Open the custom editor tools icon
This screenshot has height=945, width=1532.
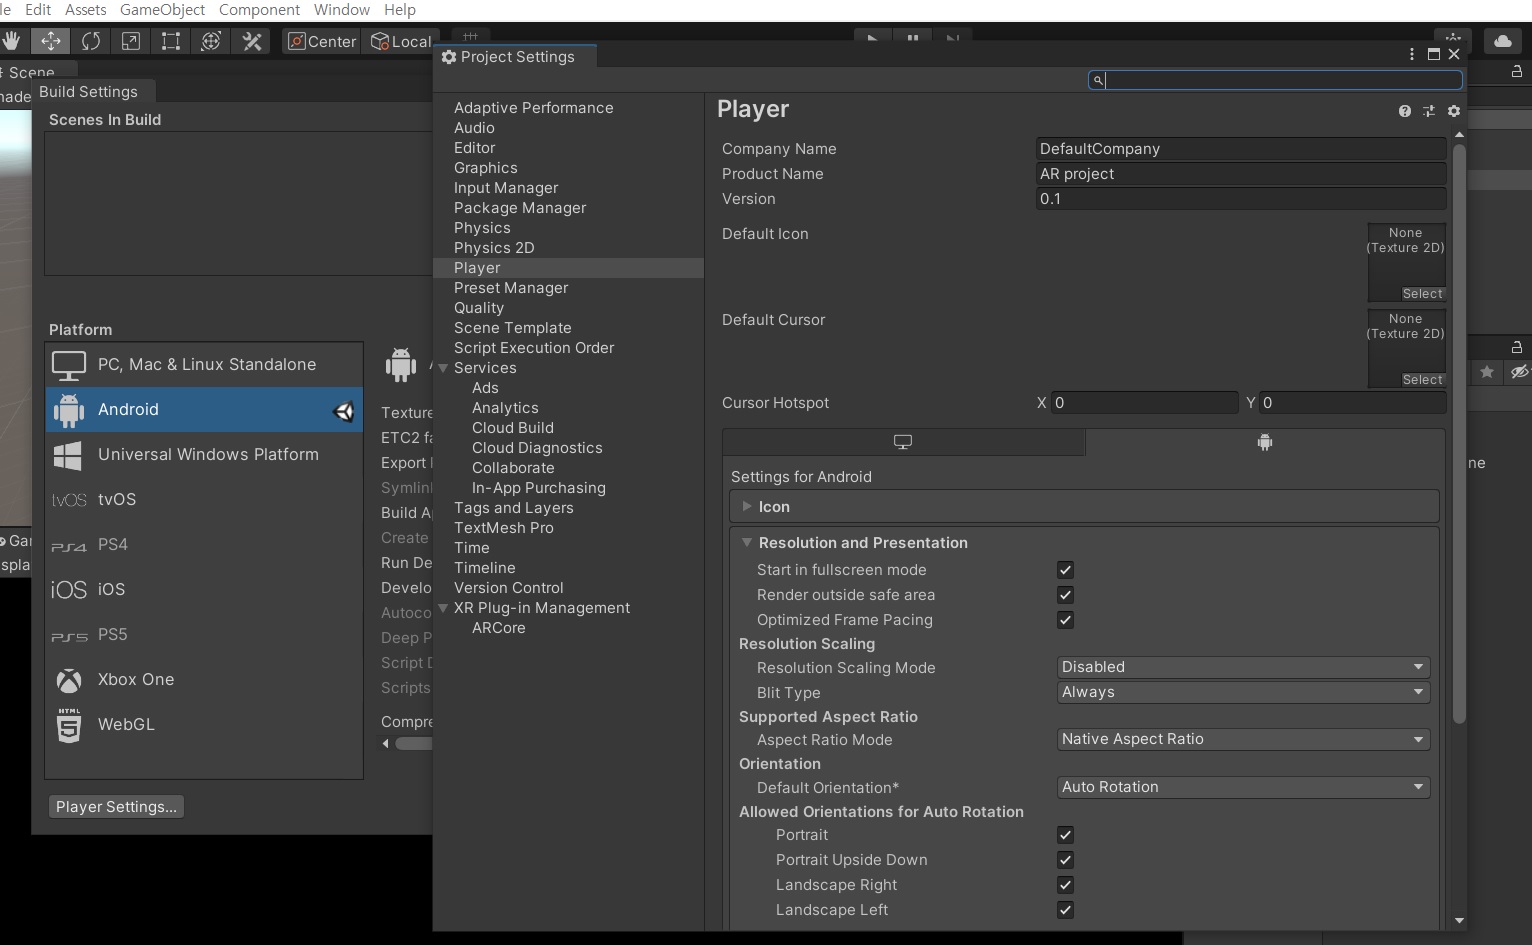click(252, 41)
